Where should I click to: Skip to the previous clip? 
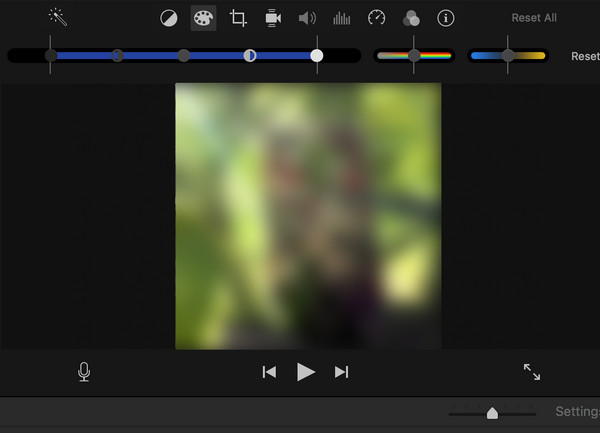(x=269, y=372)
